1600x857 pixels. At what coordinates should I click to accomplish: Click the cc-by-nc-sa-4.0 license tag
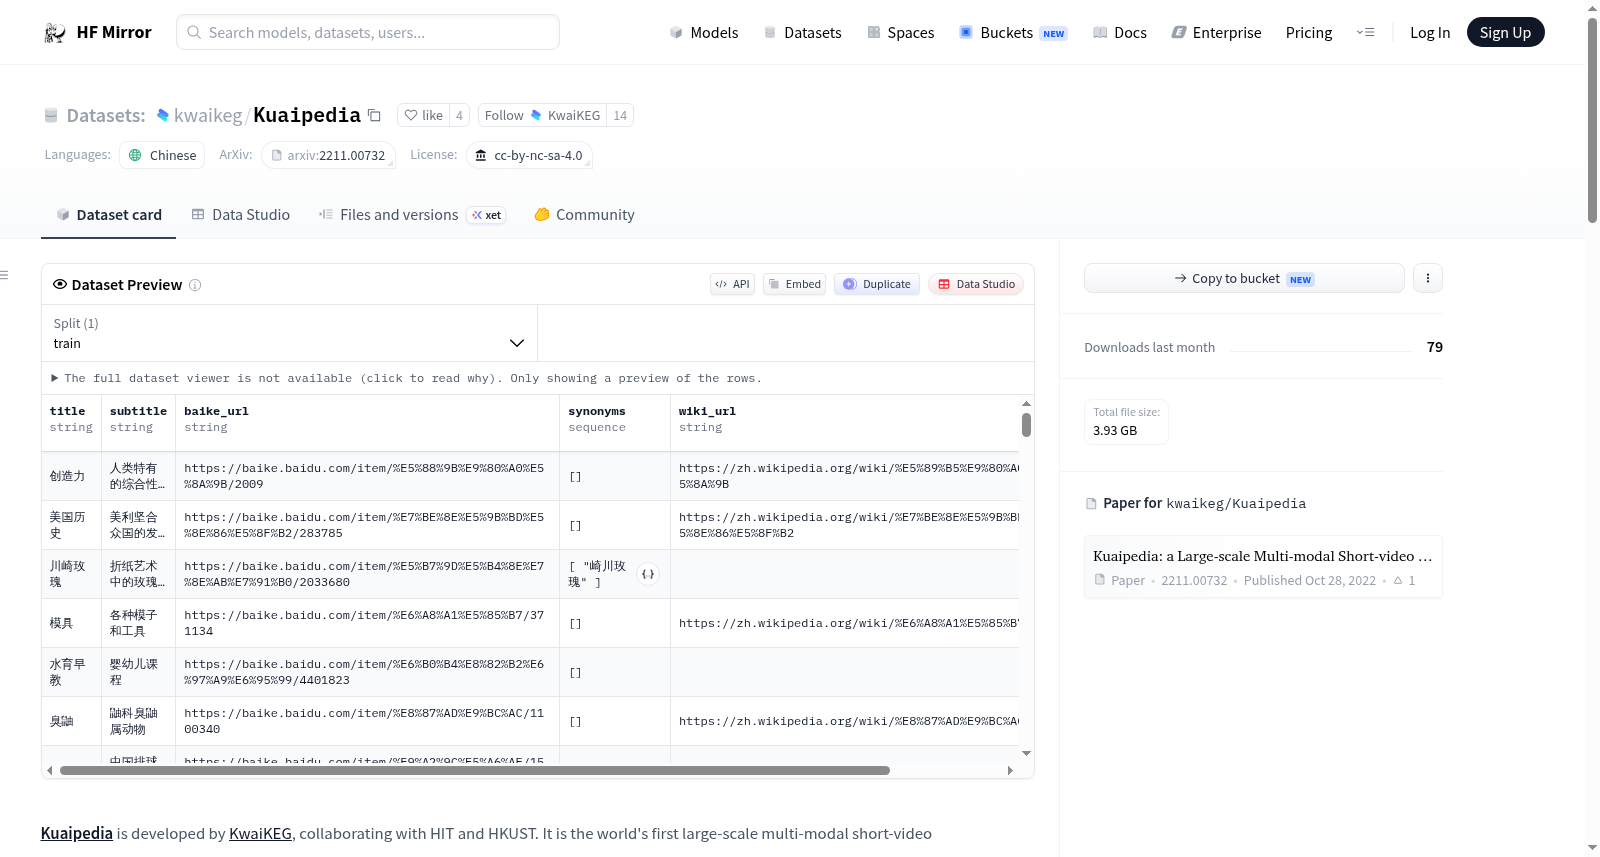(529, 155)
